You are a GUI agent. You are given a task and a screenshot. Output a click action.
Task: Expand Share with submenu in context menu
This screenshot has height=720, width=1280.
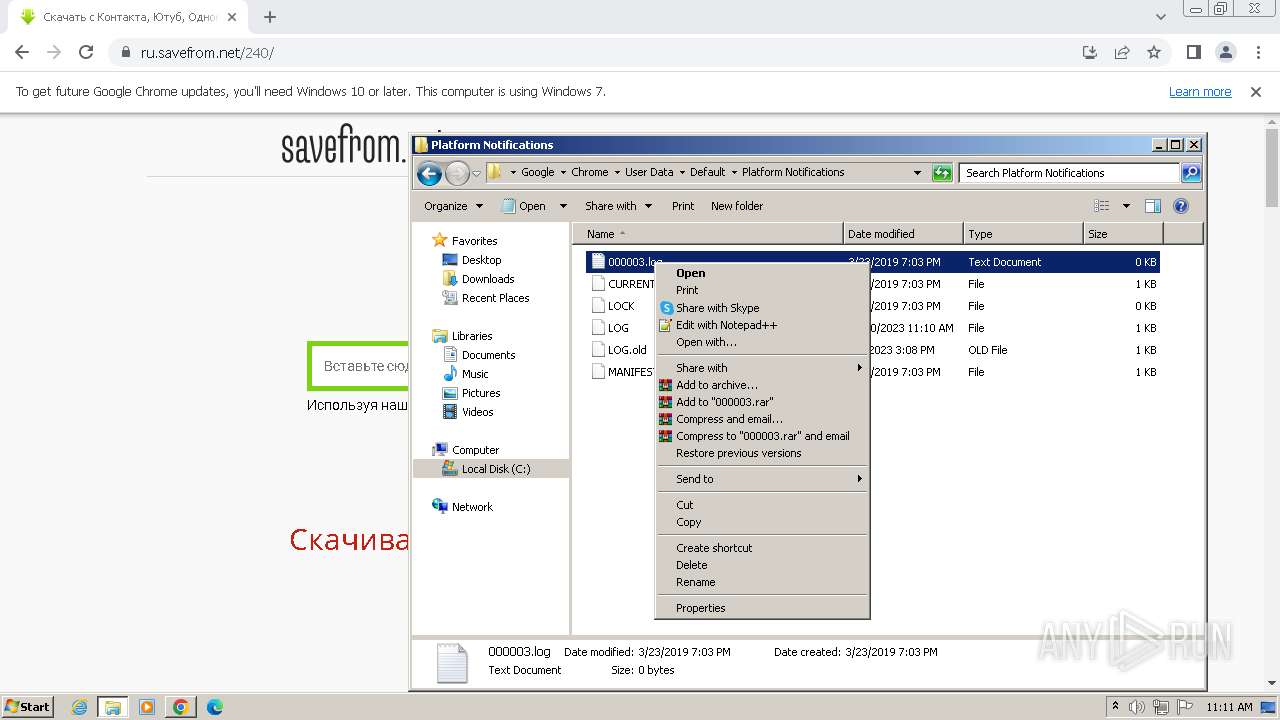[762, 368]
